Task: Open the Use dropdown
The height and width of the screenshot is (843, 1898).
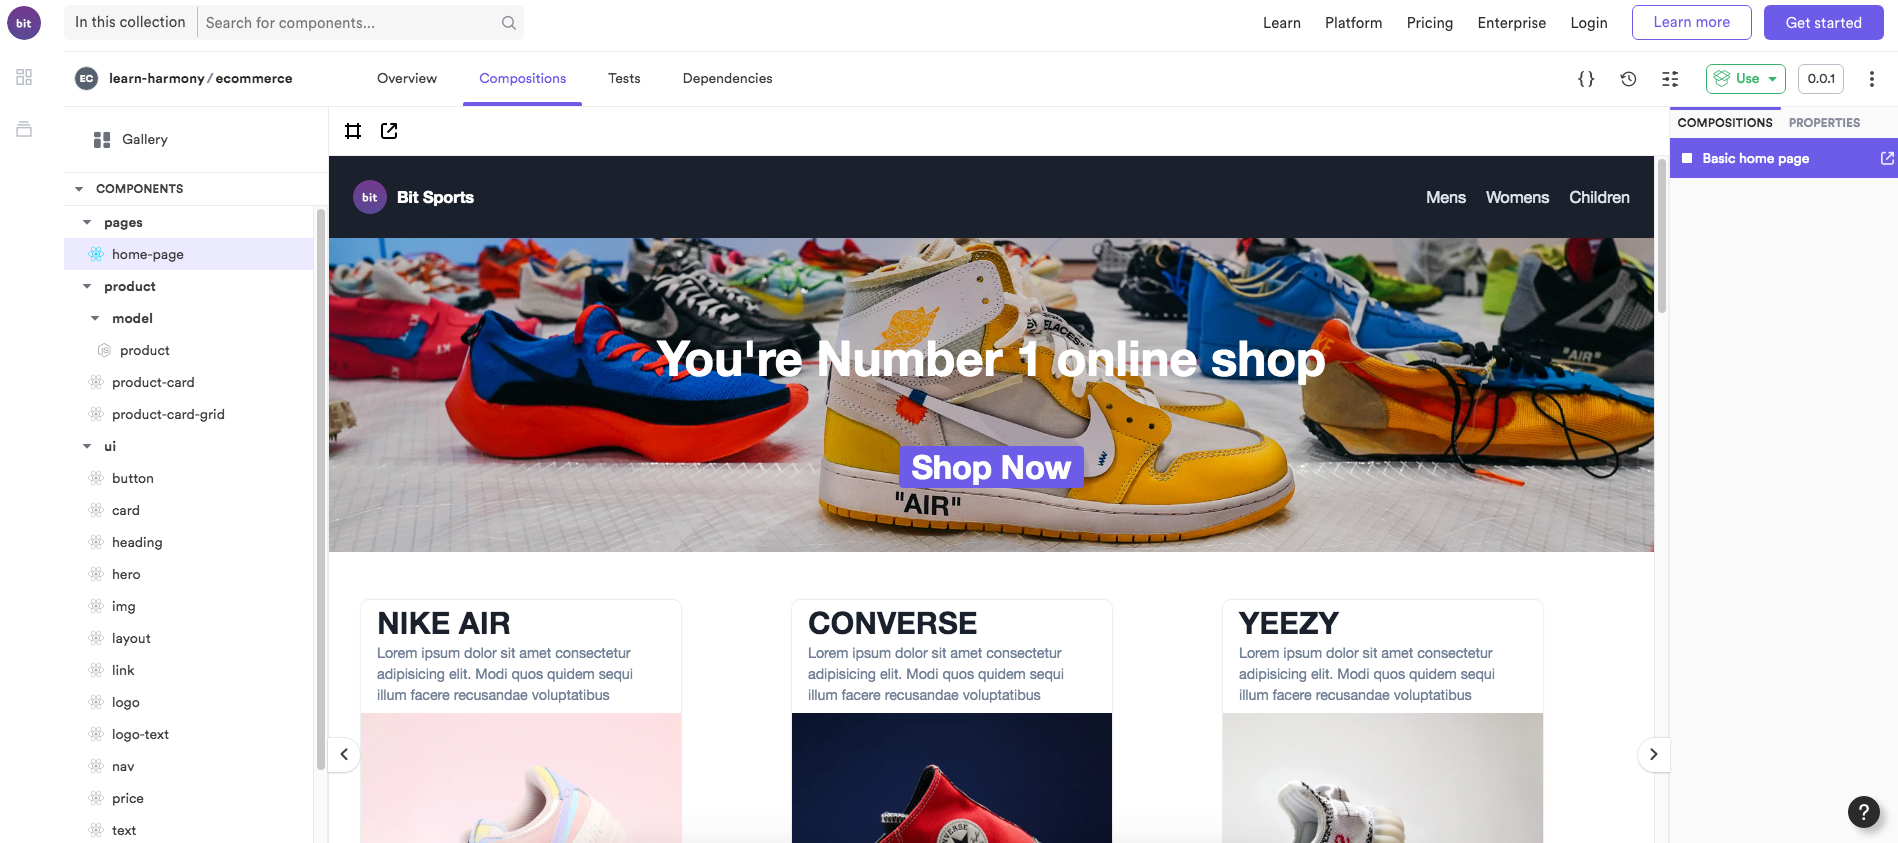Action: tap(1745, 79)
